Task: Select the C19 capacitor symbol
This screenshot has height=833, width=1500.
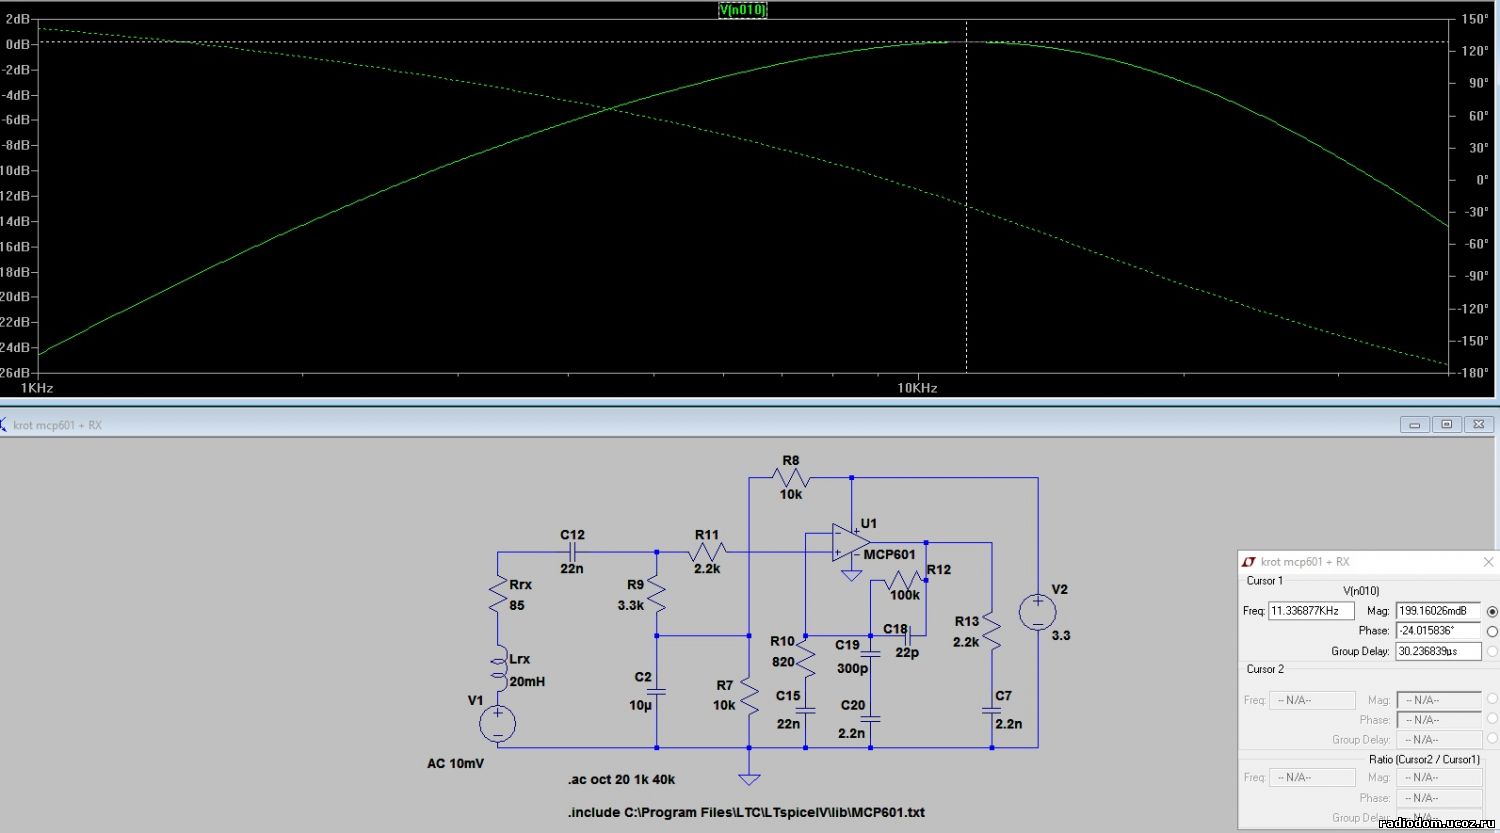Action: click(x=871, y=652)
